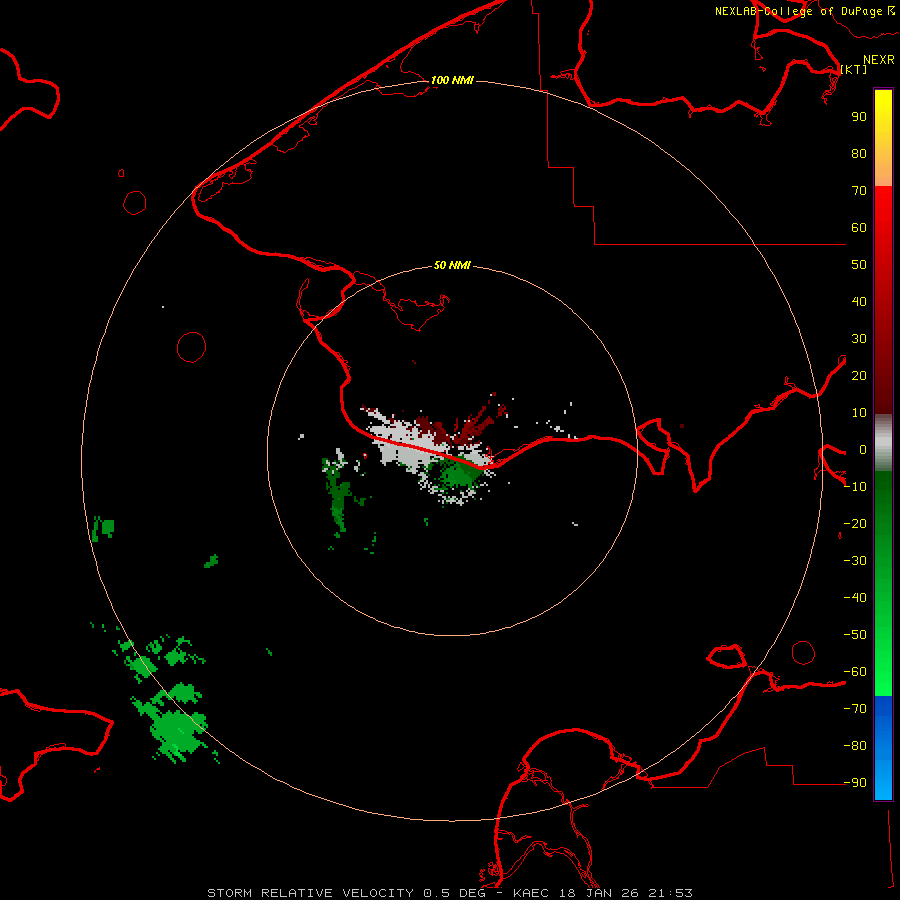
Task: Click the 20 value on the velocity scale
Action: coord(859,375)
